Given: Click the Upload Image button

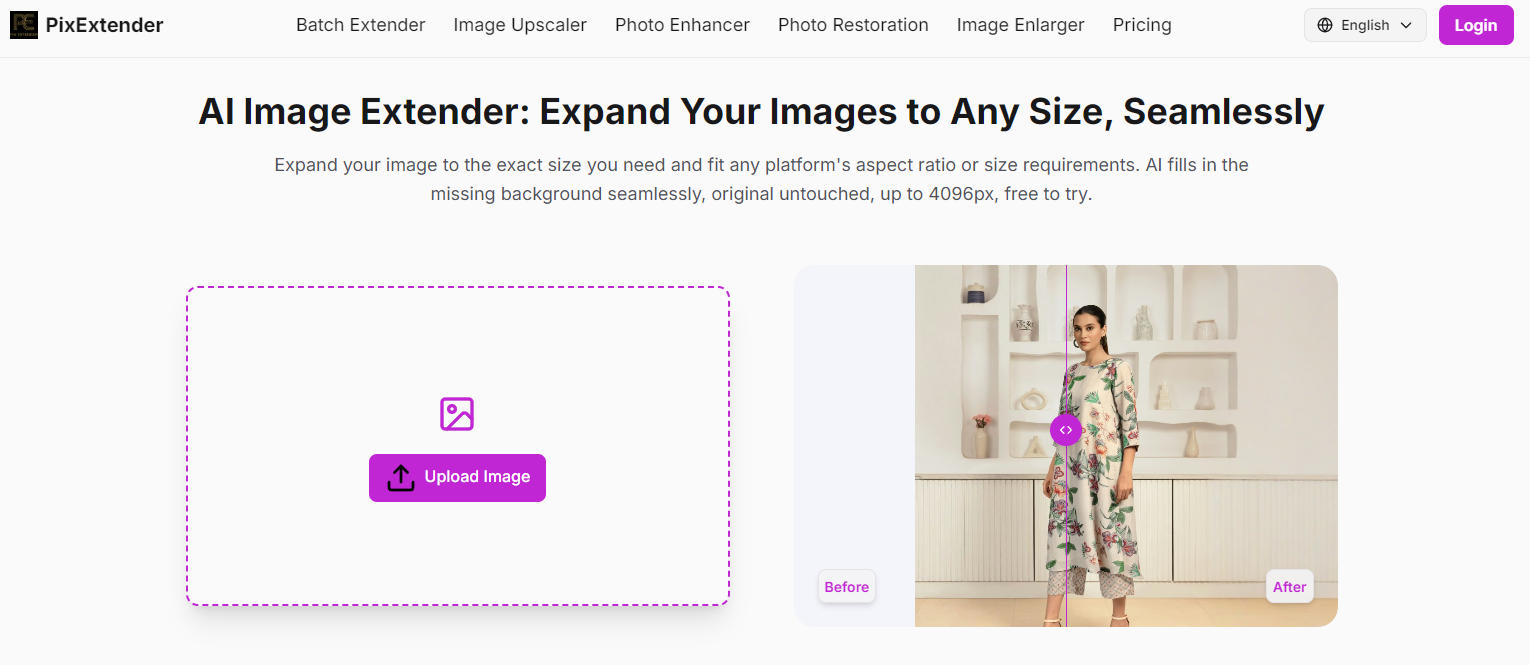Looking at the screenshot, I should click(457, 477).
